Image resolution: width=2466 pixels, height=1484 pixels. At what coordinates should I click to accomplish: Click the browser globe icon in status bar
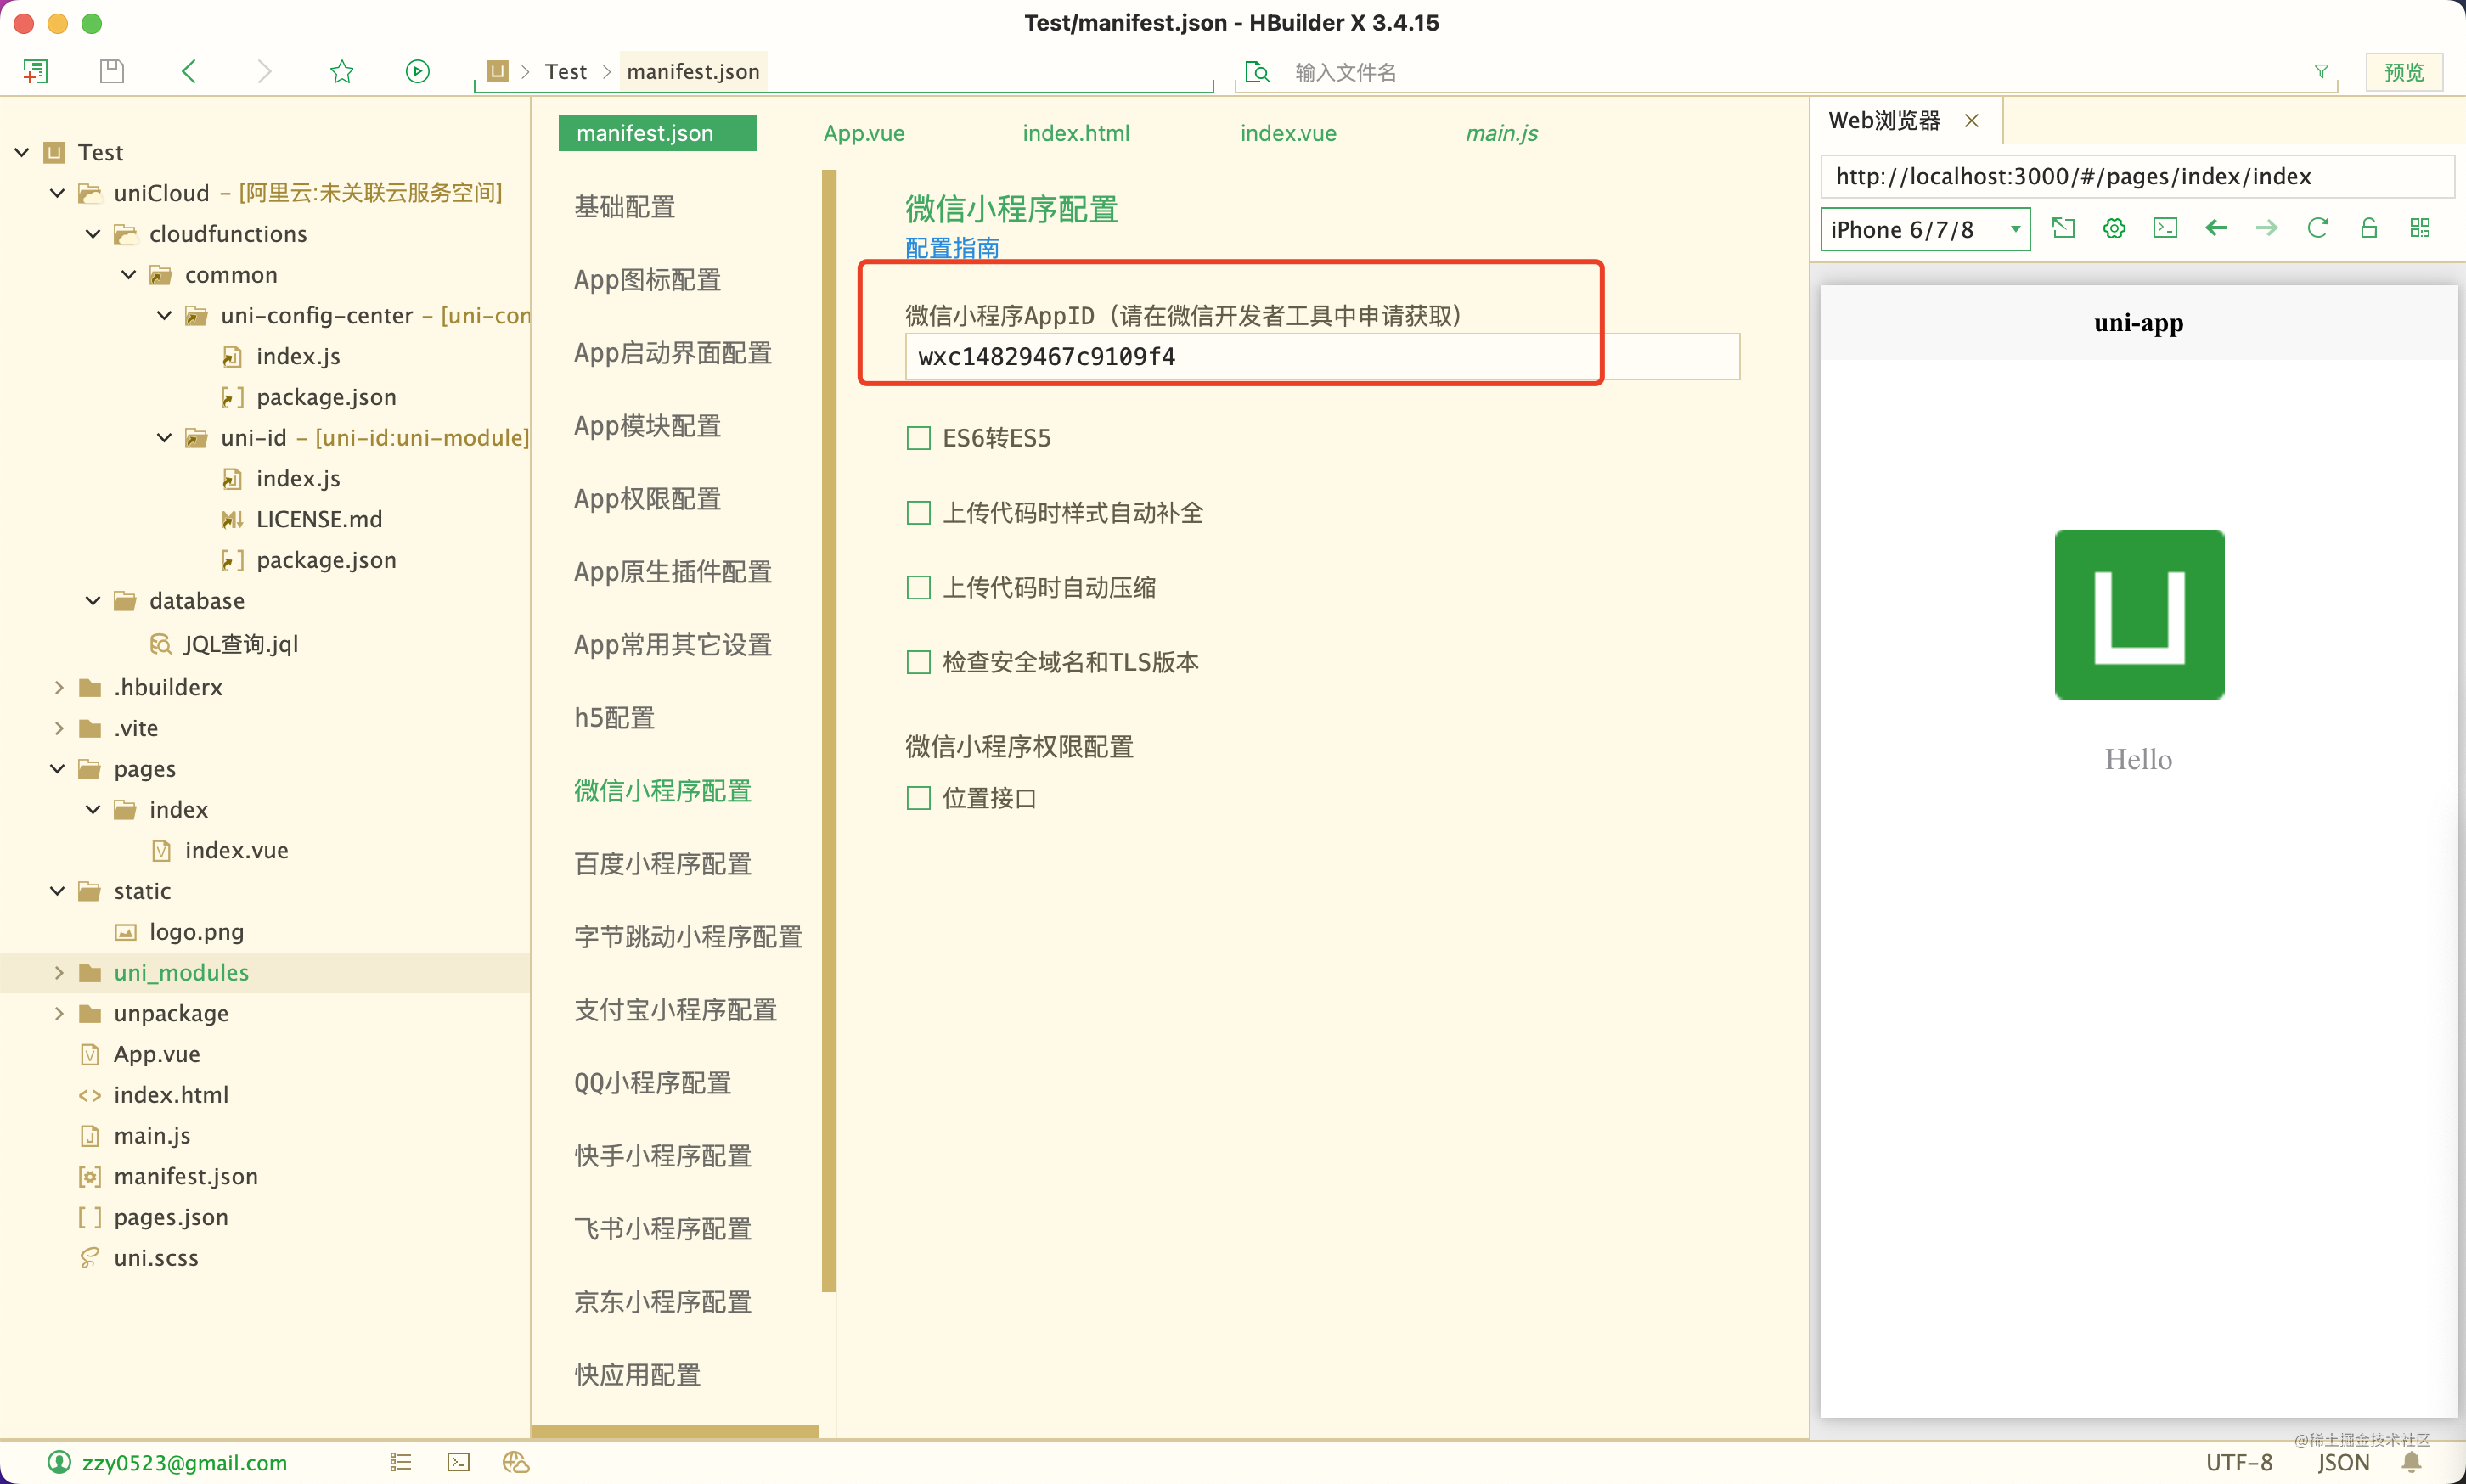point(516,1462)
